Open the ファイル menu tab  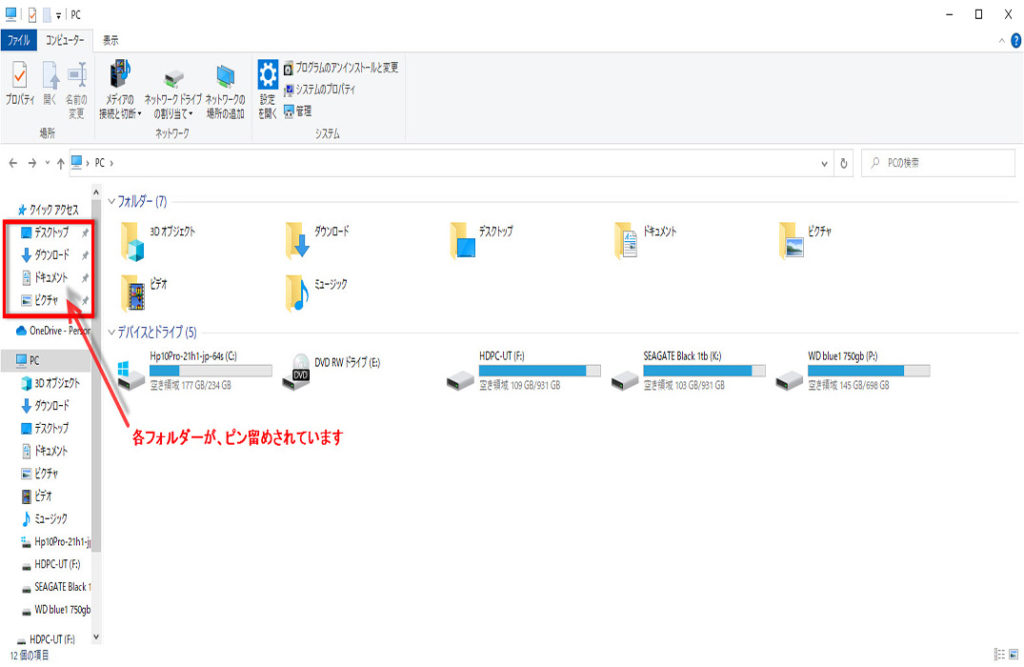pos(18,40)
